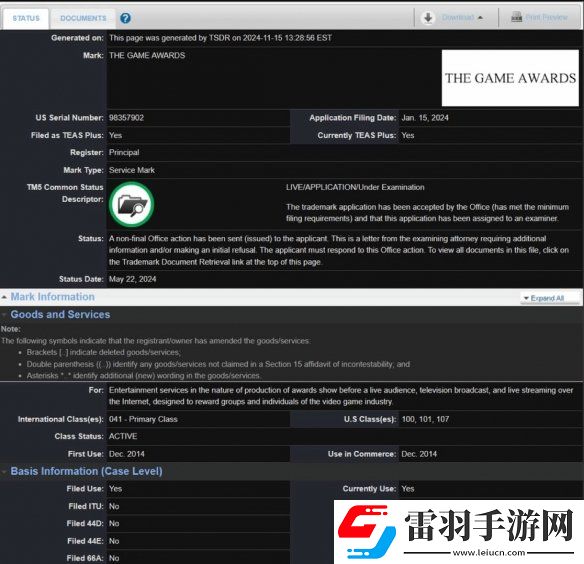
Task: Click the International Class 041 - Primary Class
Action: 143,419
